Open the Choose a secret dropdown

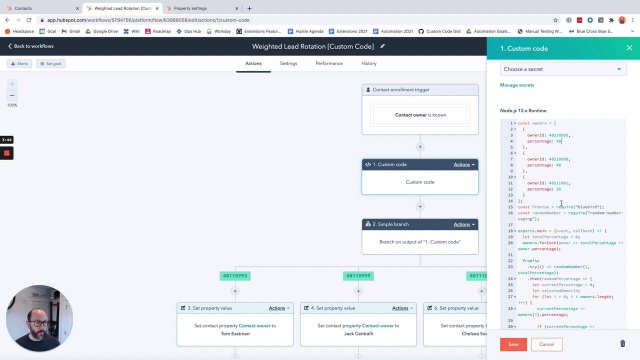pos(563,69)
